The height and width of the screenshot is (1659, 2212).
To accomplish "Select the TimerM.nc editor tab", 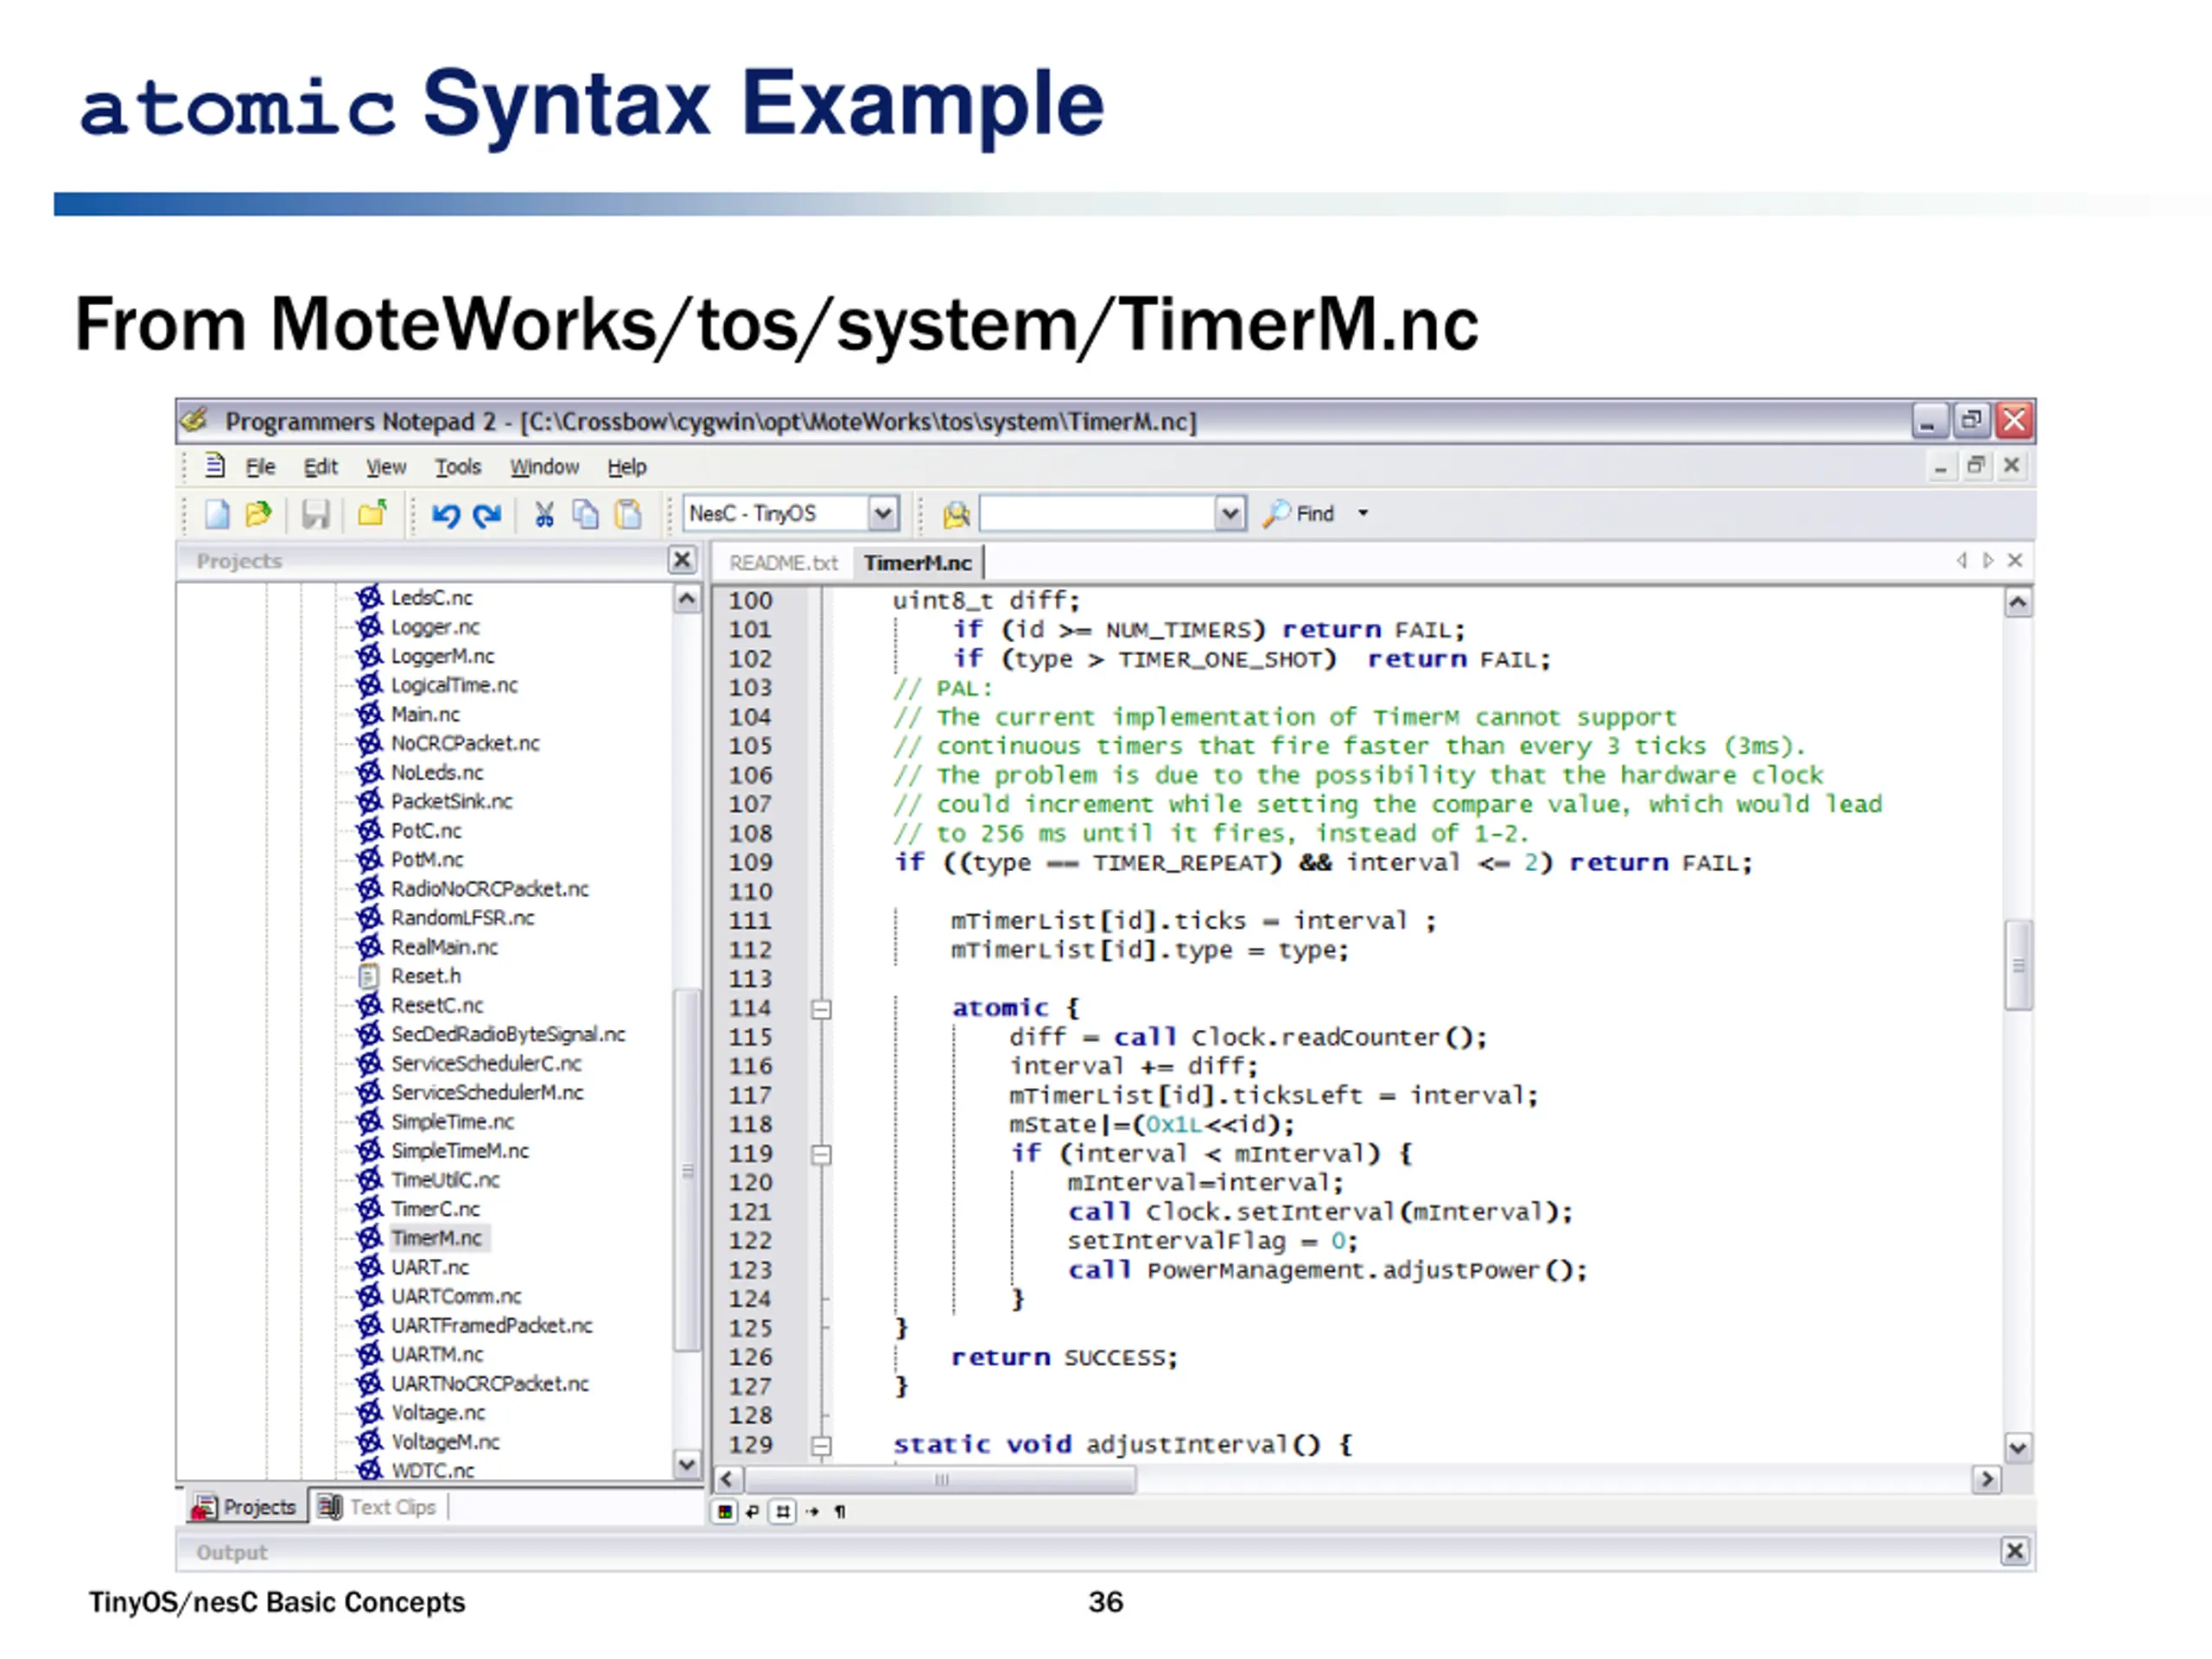I will point(918,563).
